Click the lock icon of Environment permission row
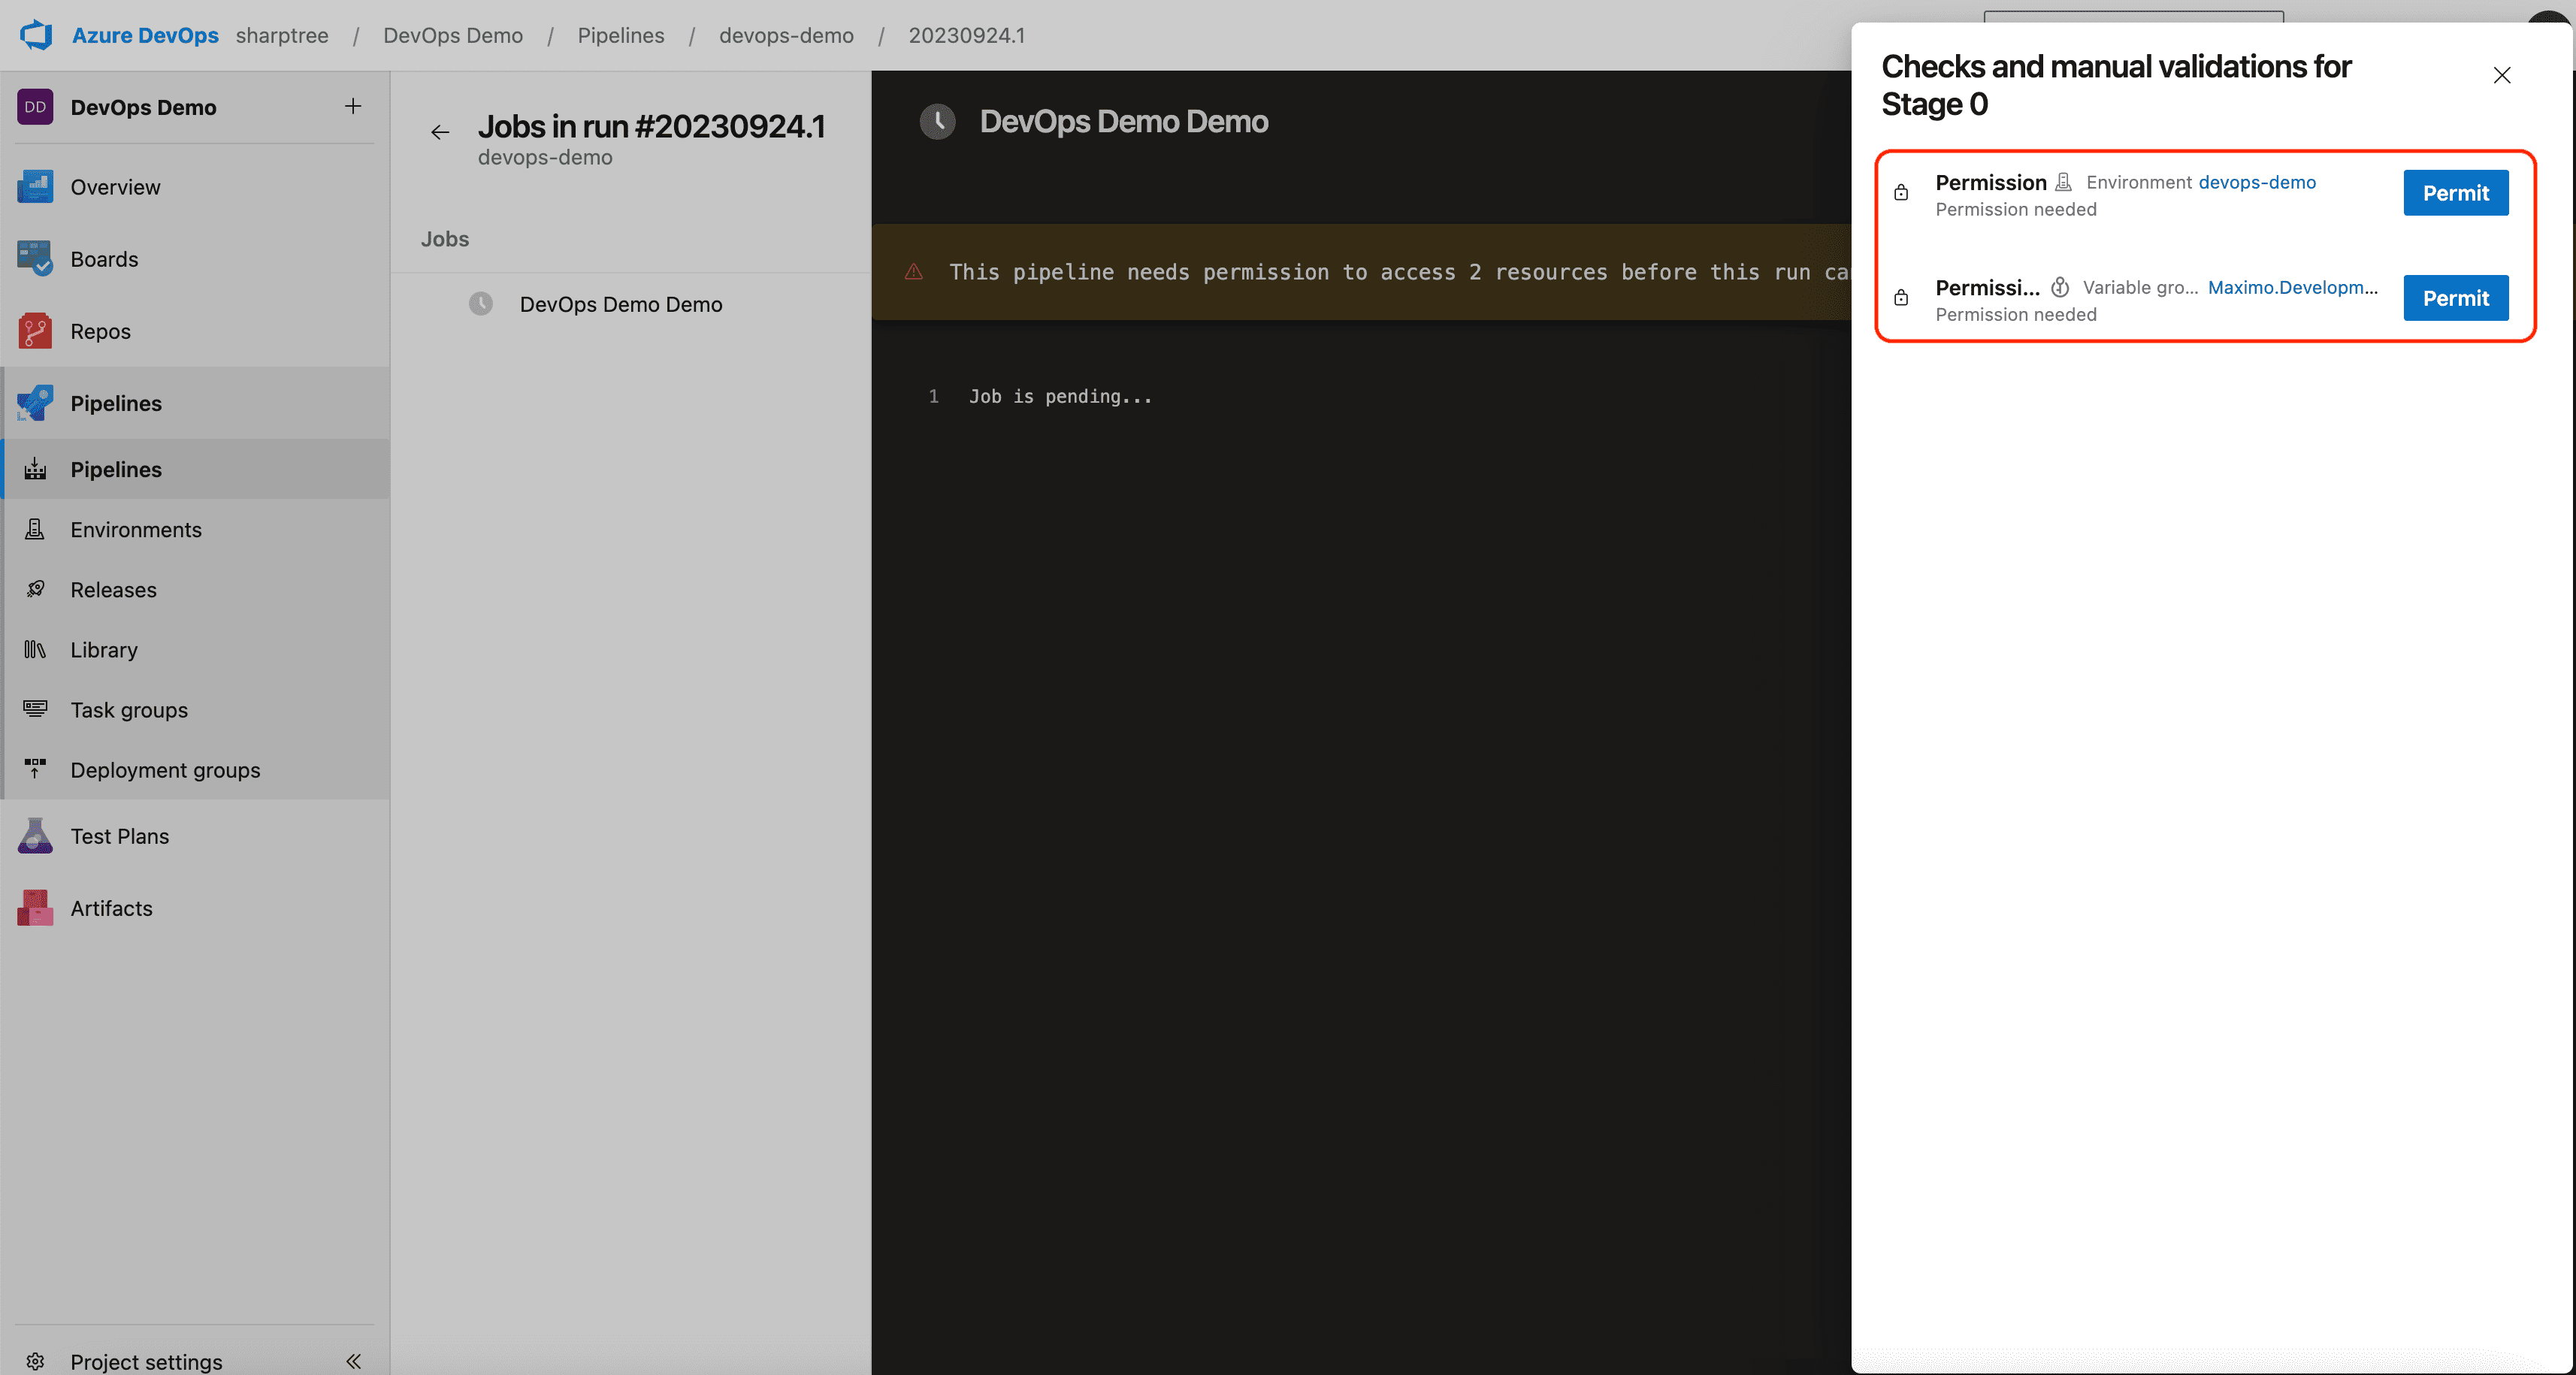 [1901, 193]
